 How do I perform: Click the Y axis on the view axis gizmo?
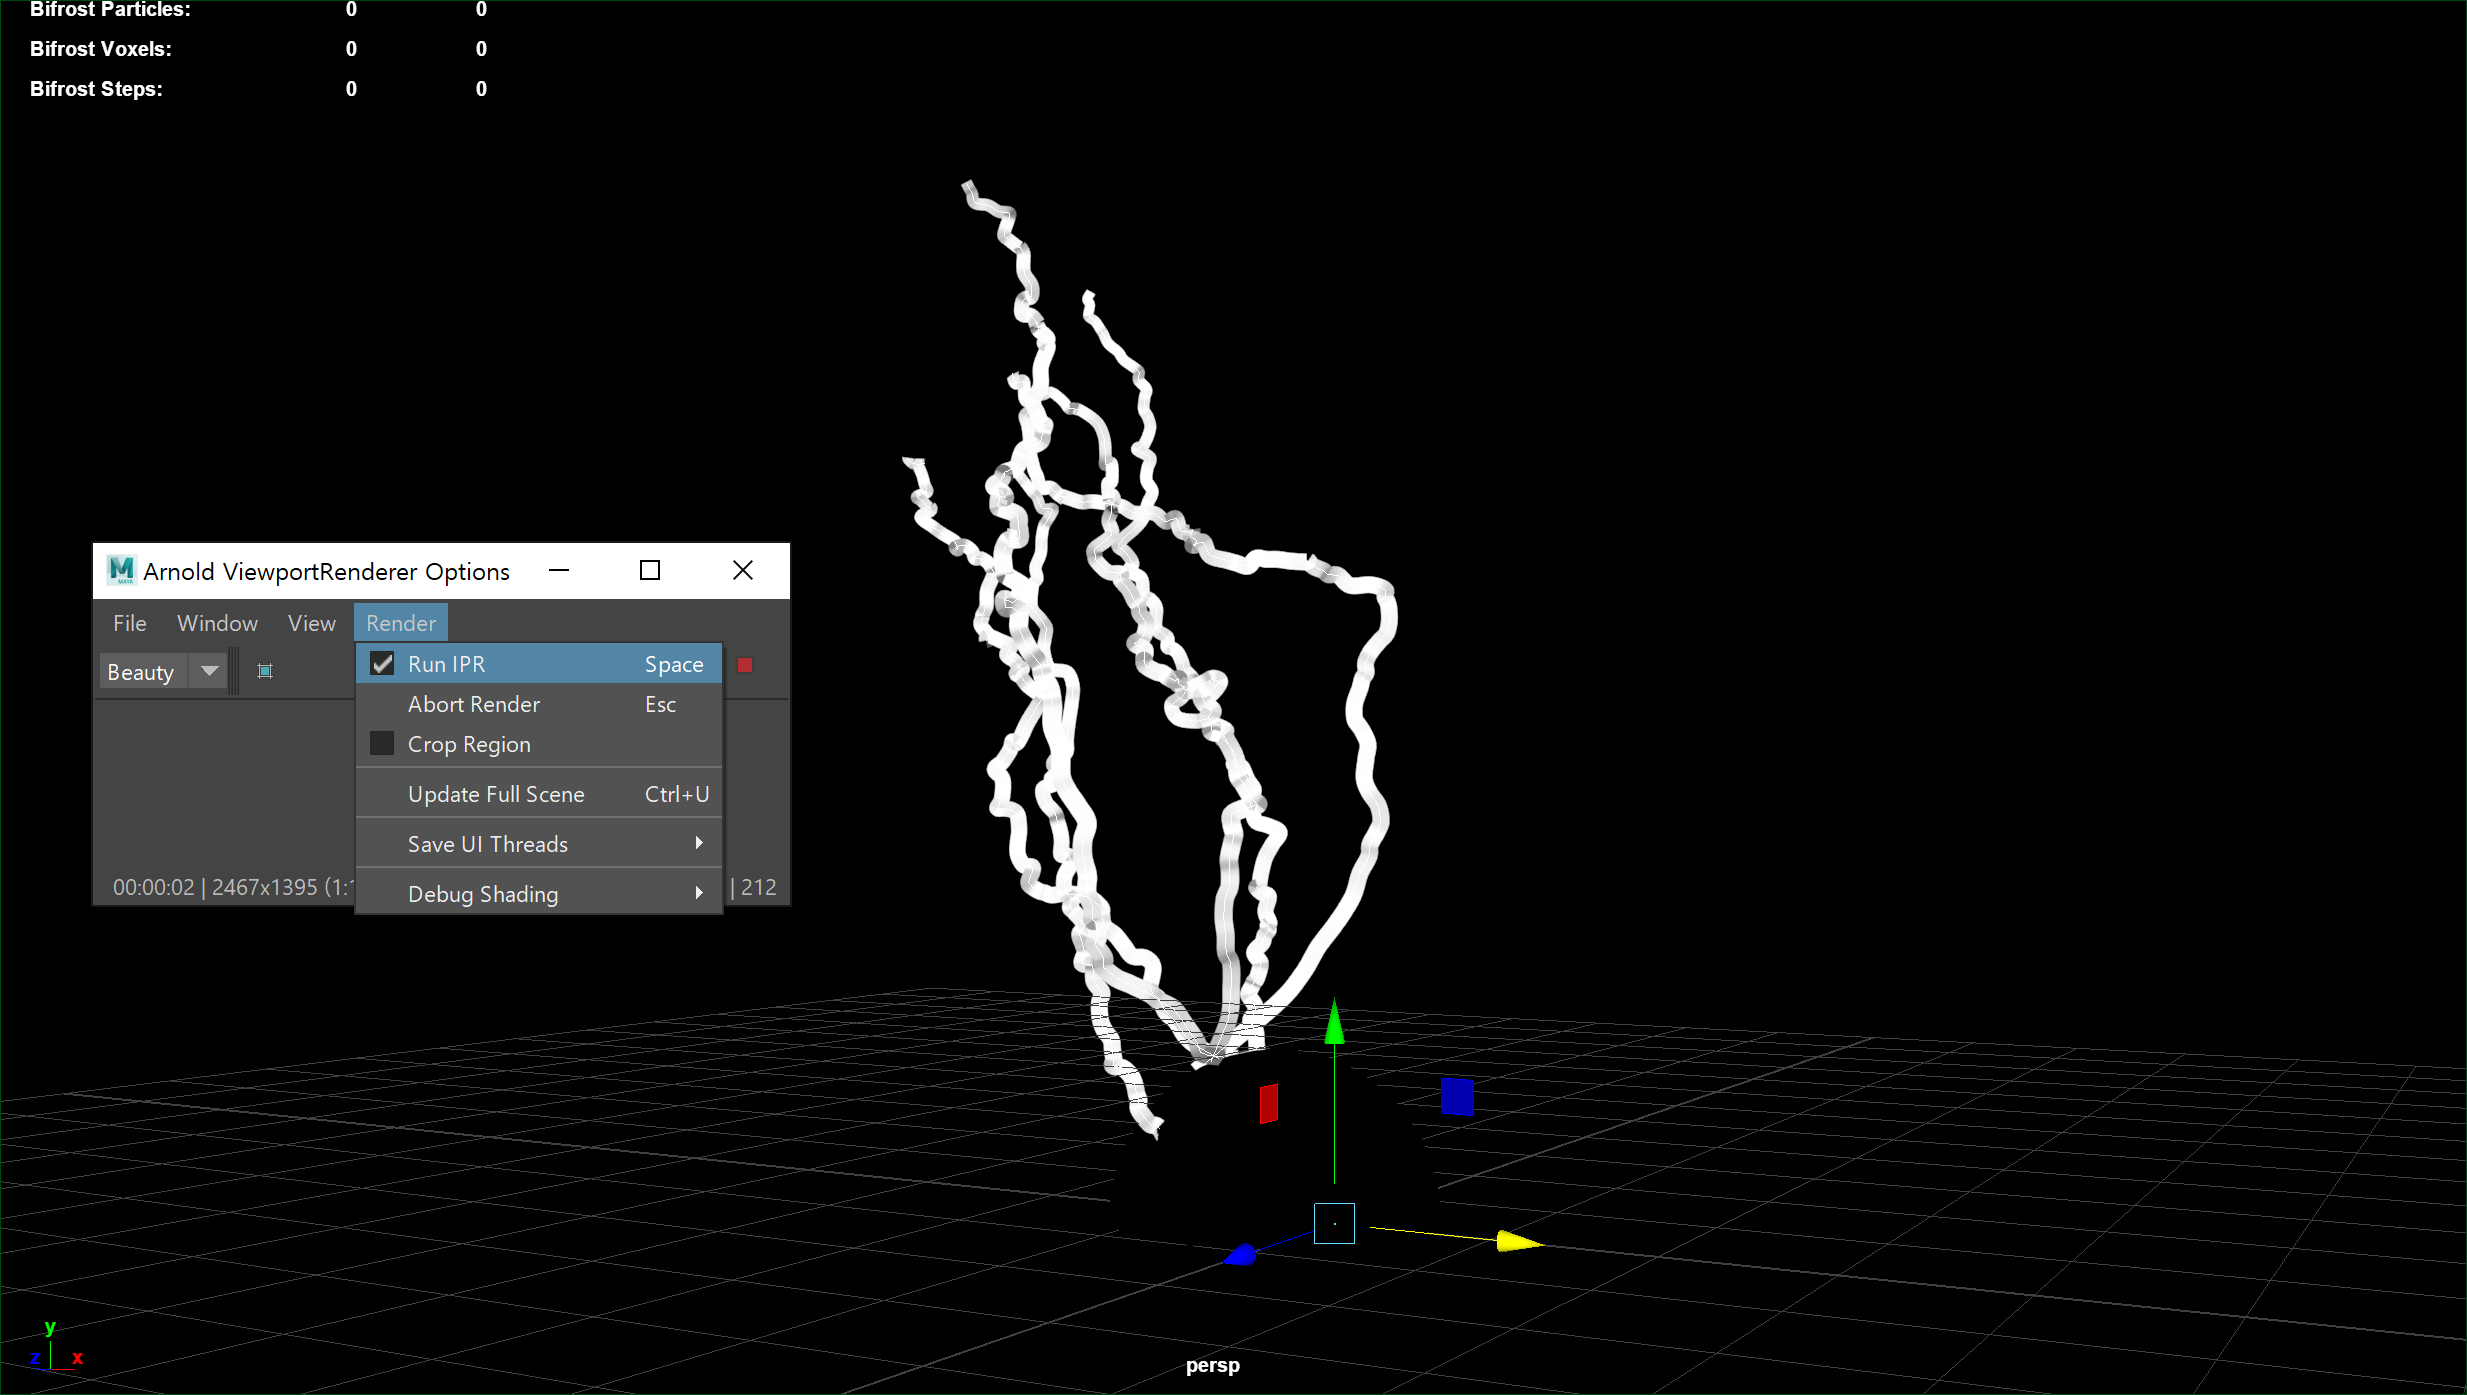(x=50, y=1328)
